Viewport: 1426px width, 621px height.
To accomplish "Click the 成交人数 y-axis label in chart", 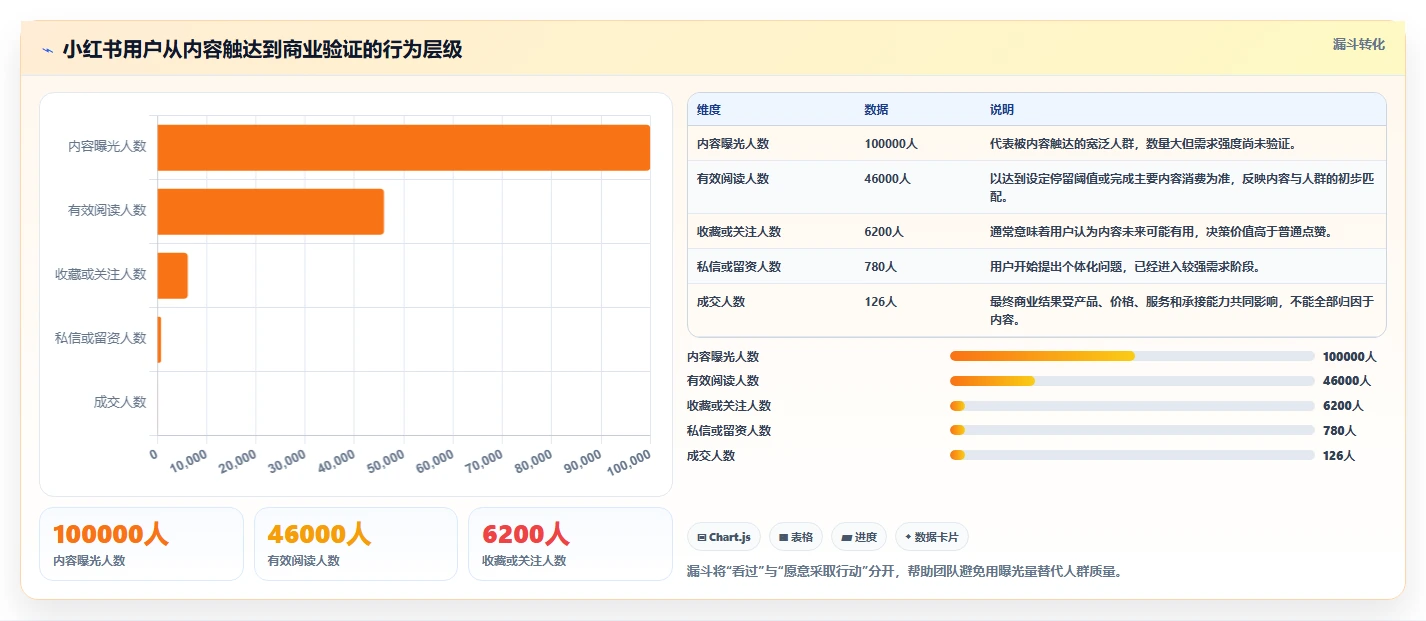I will click(120, 402).
